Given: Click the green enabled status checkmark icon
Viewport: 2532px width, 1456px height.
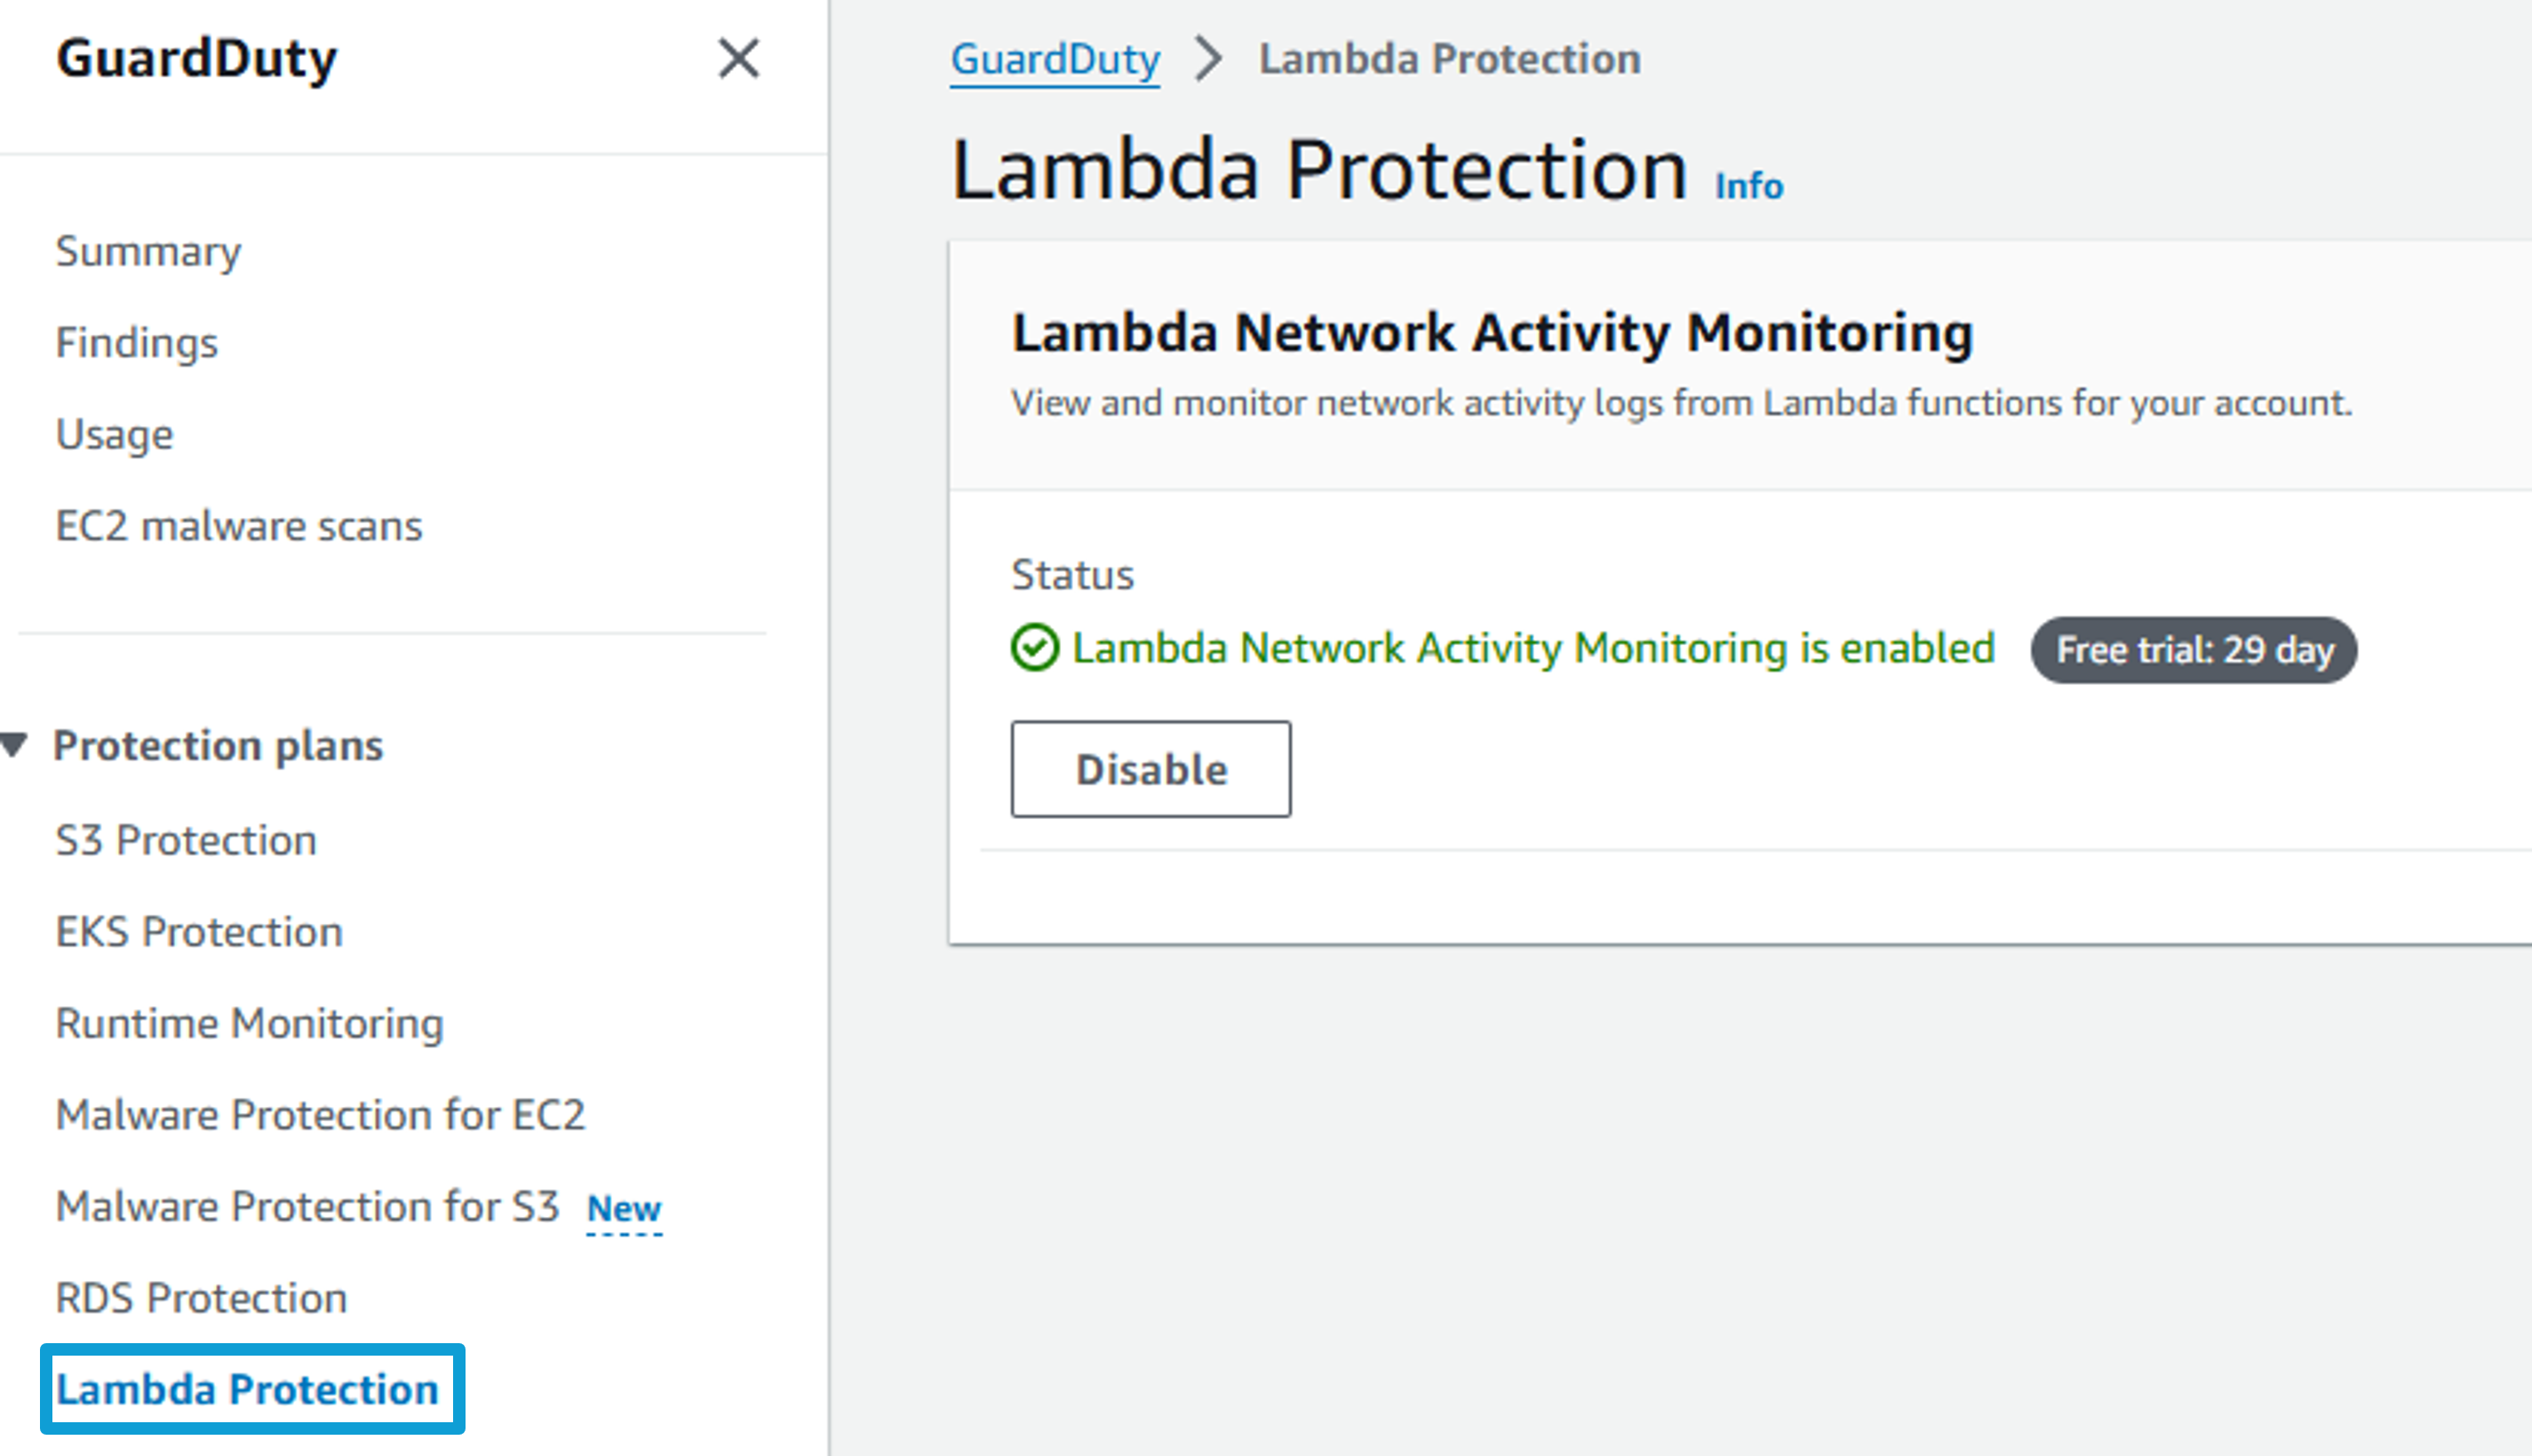Looking at the screenshot, I should pos(1034,647).
